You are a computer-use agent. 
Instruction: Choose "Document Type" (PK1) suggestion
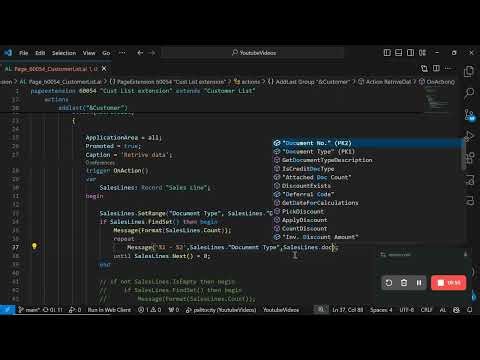pos(367,152)
